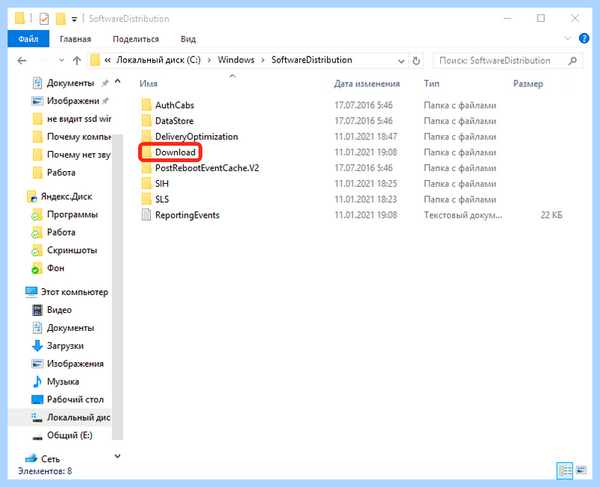Image resolution: width=600 pixels, height=487 pixels.
Task: Open Музыка in the navigation pane
Action: (x=63, y=382)
